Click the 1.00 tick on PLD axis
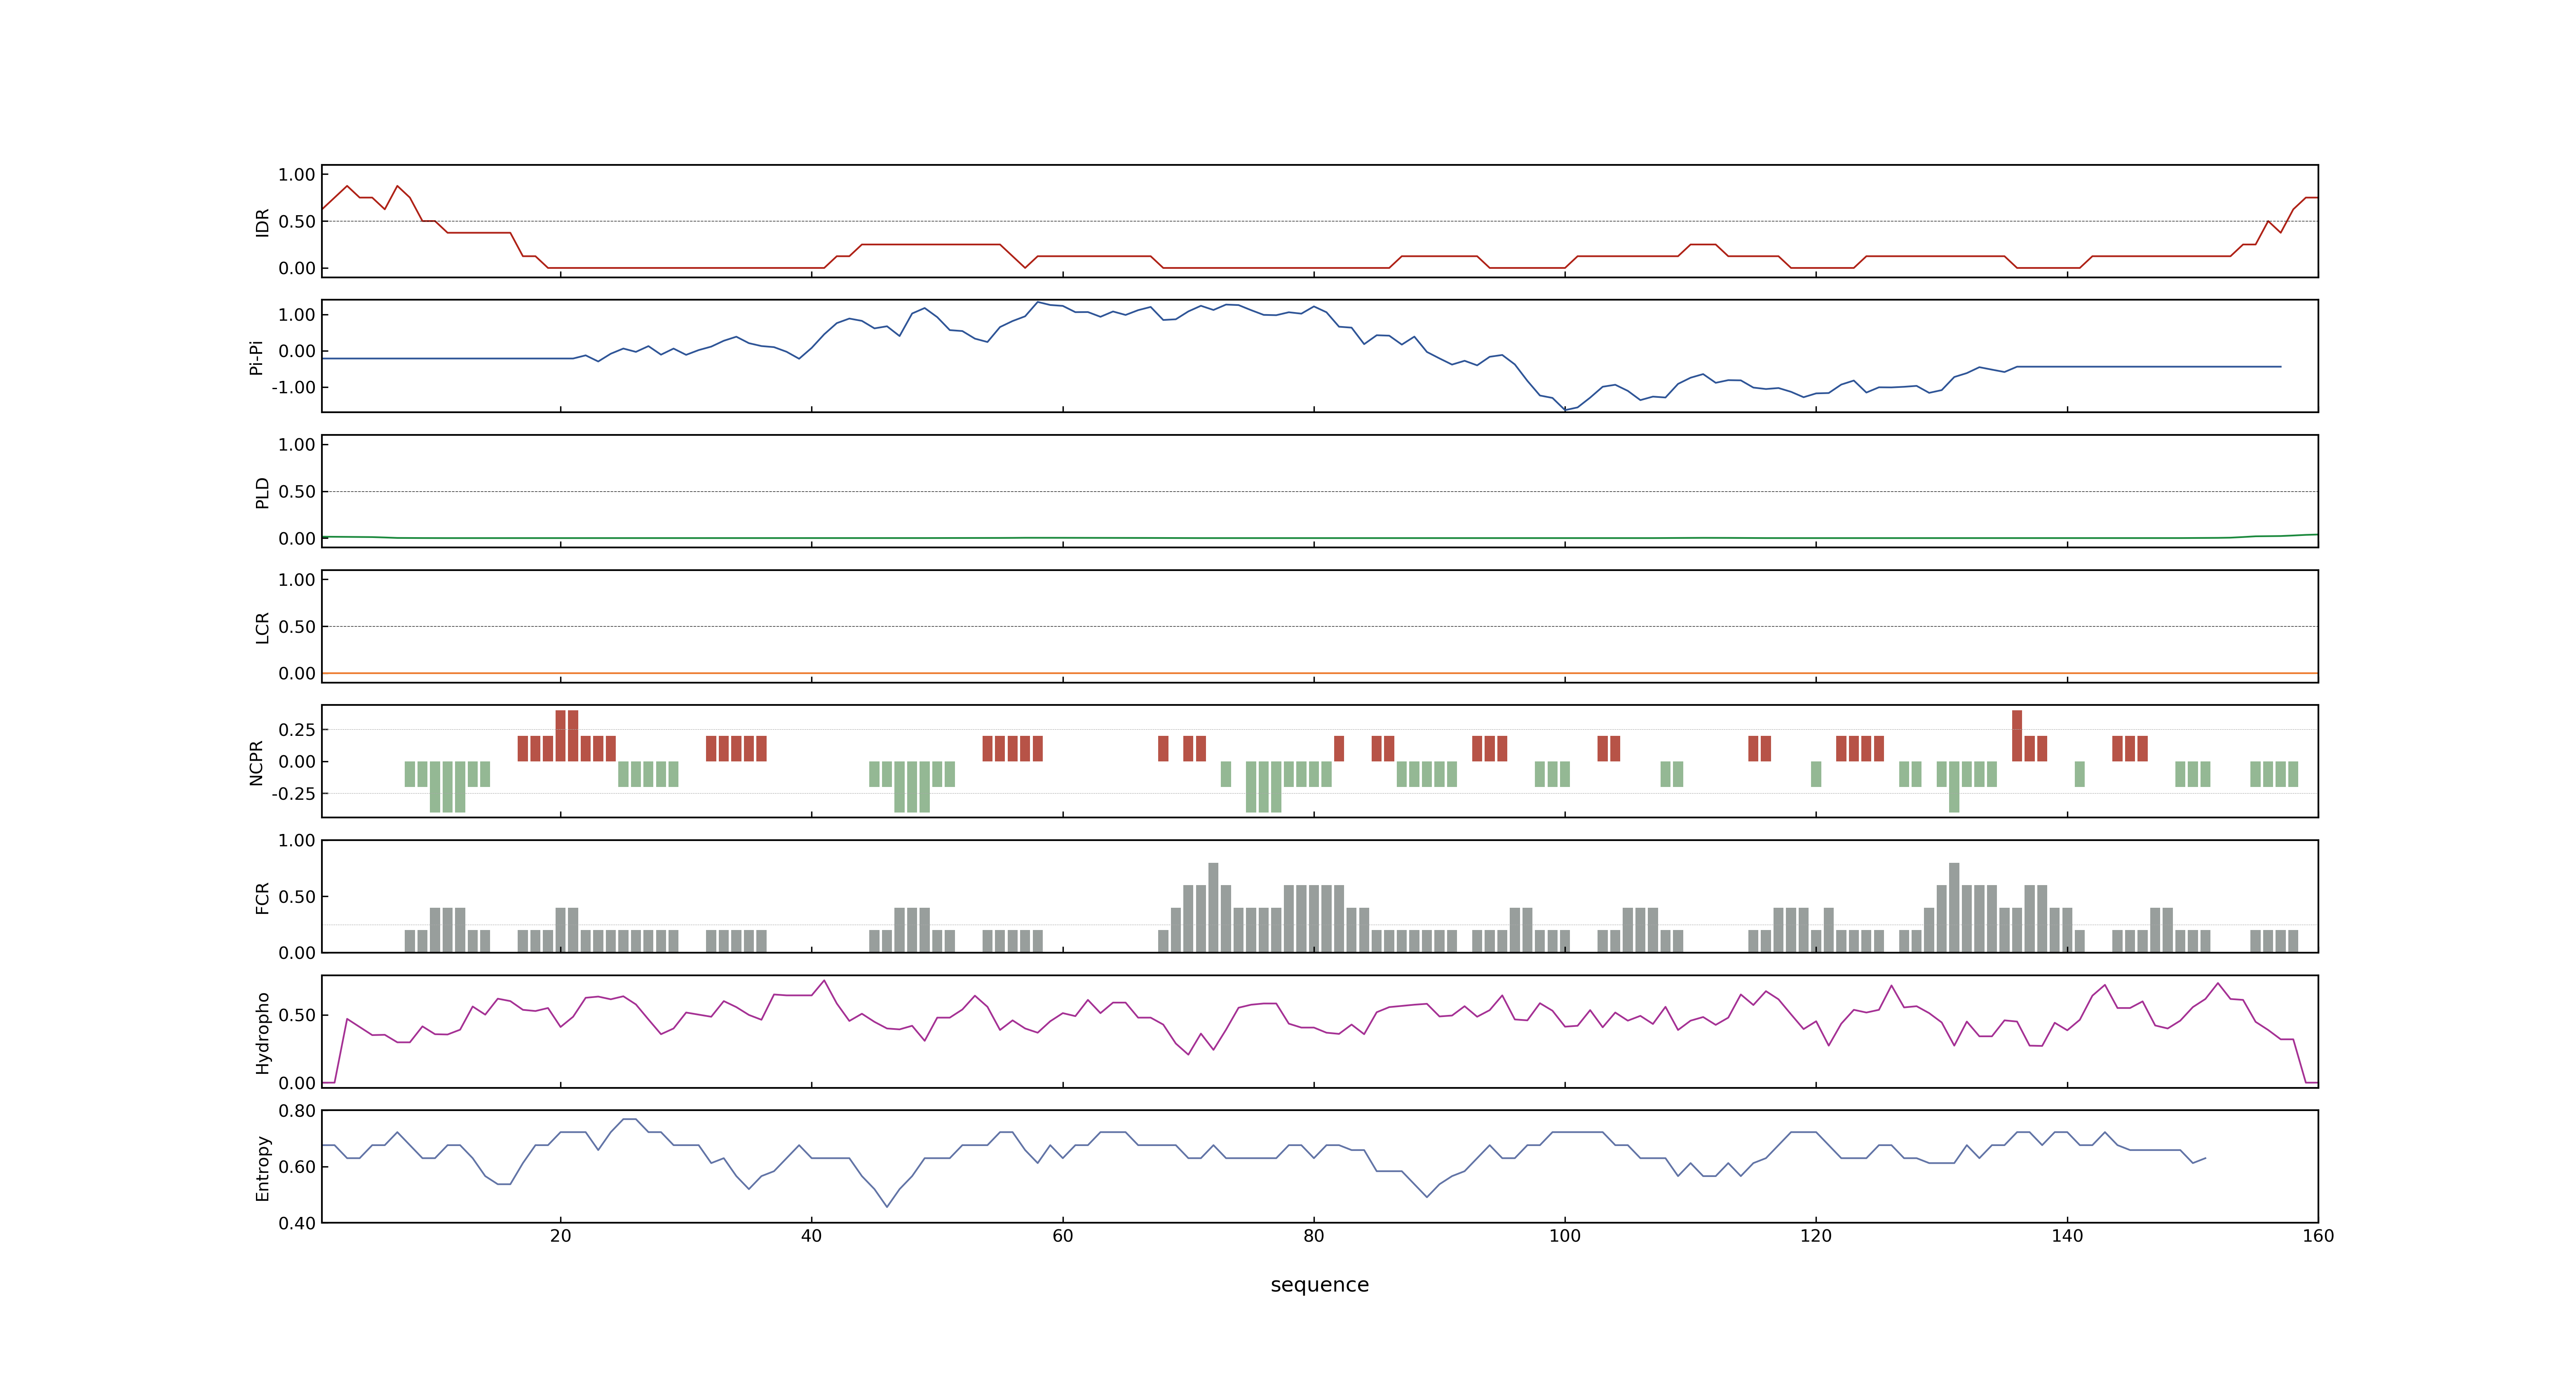Image resolution: width=2576 pixels, height=1374 pixels. tap(297, 445)
